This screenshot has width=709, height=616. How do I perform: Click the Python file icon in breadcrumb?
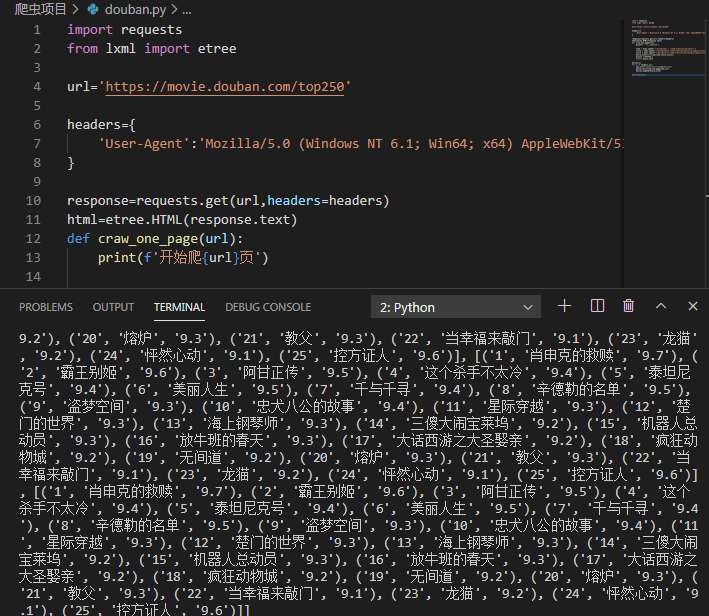pyautogui.click(x=93, y=9)
